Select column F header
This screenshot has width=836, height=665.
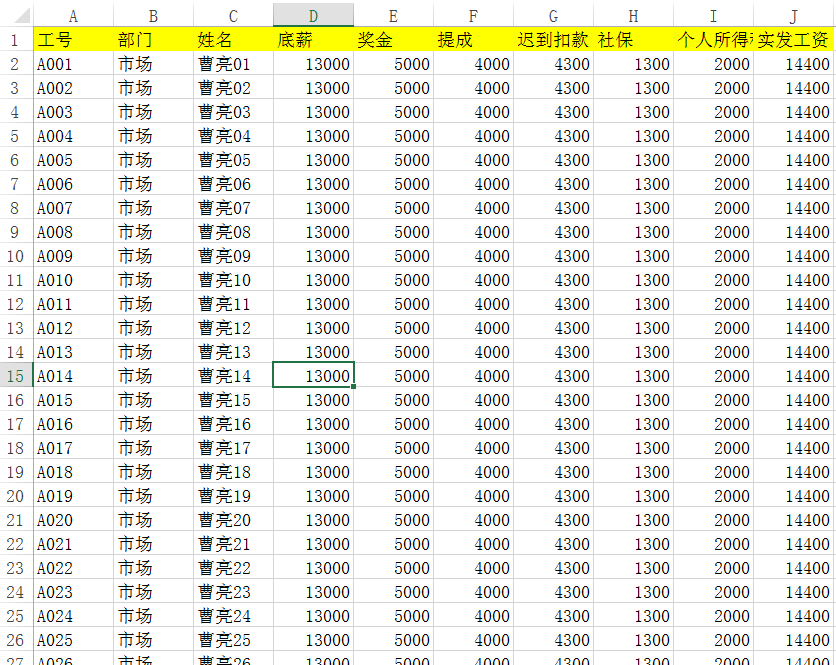[x=473, y=16]
